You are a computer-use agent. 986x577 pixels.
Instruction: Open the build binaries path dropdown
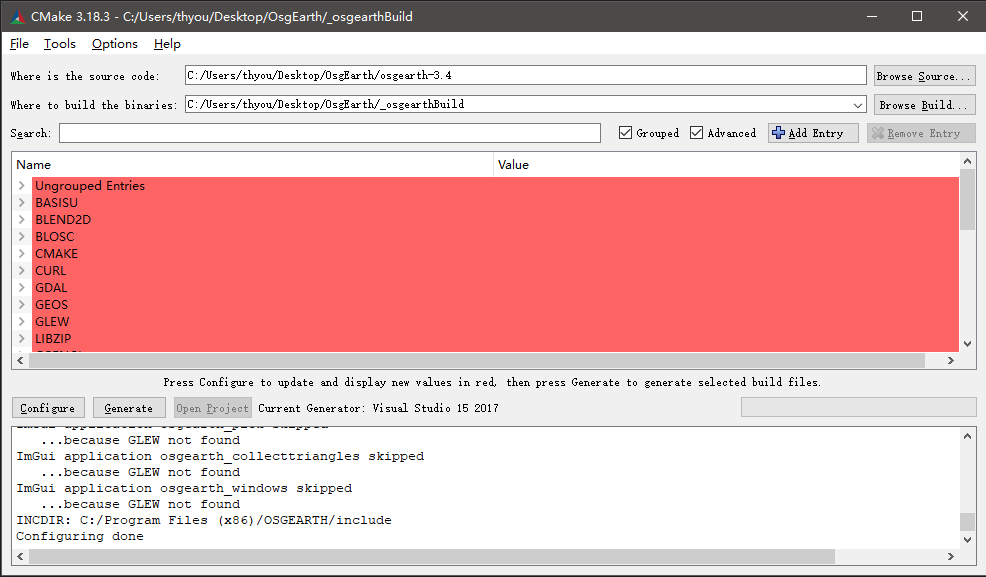(858, 104)
